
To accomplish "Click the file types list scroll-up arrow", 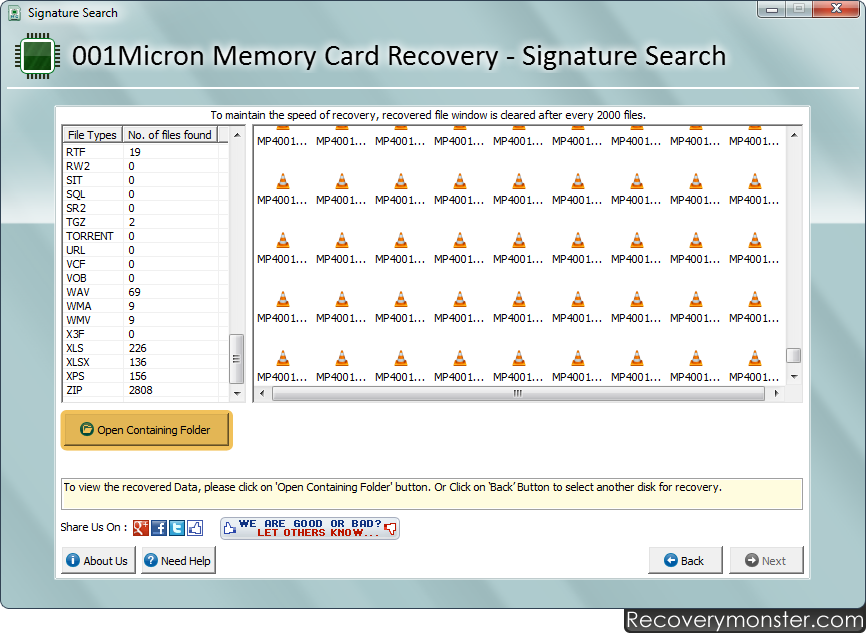I will 237,135.
